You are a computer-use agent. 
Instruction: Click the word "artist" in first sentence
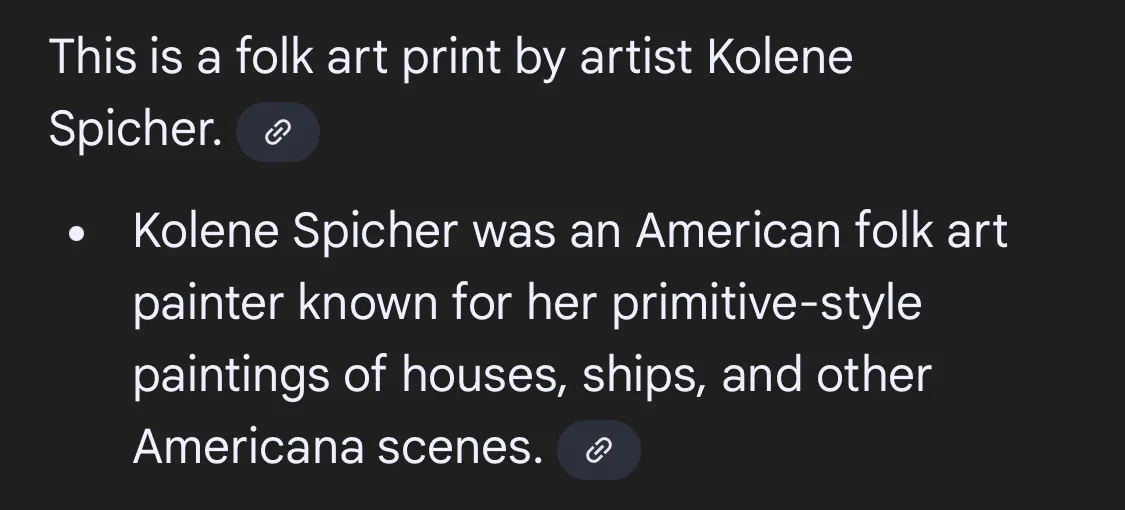tap(636, 57)
